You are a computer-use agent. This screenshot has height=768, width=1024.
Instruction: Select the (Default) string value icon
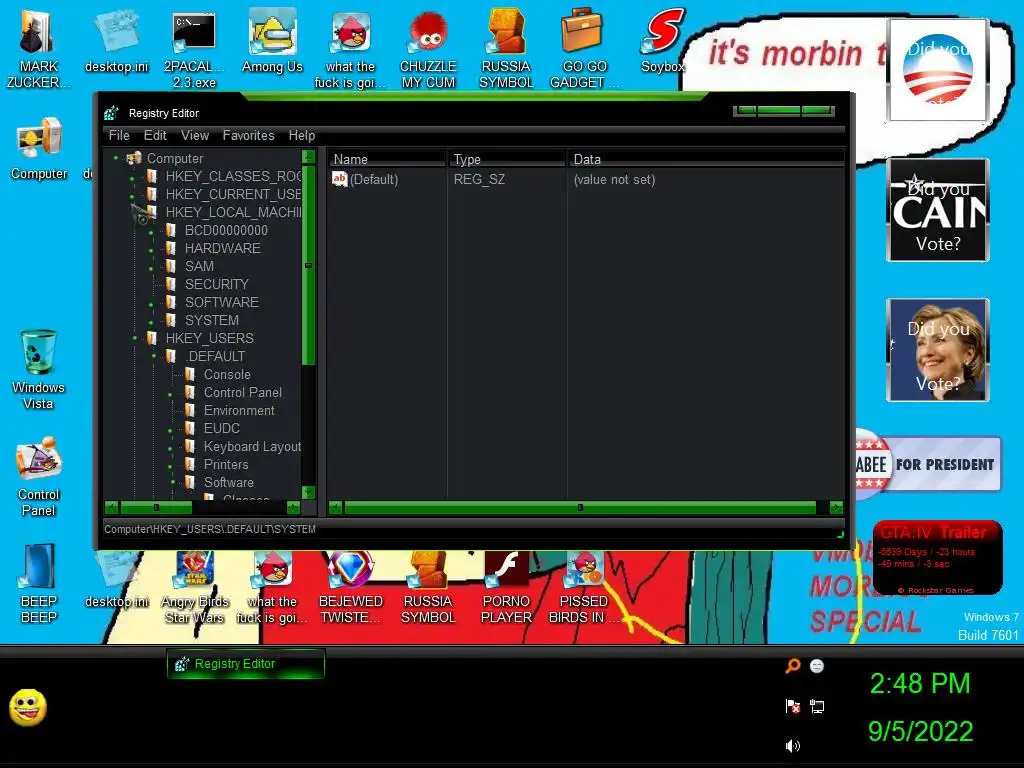(x=340, y=179)
